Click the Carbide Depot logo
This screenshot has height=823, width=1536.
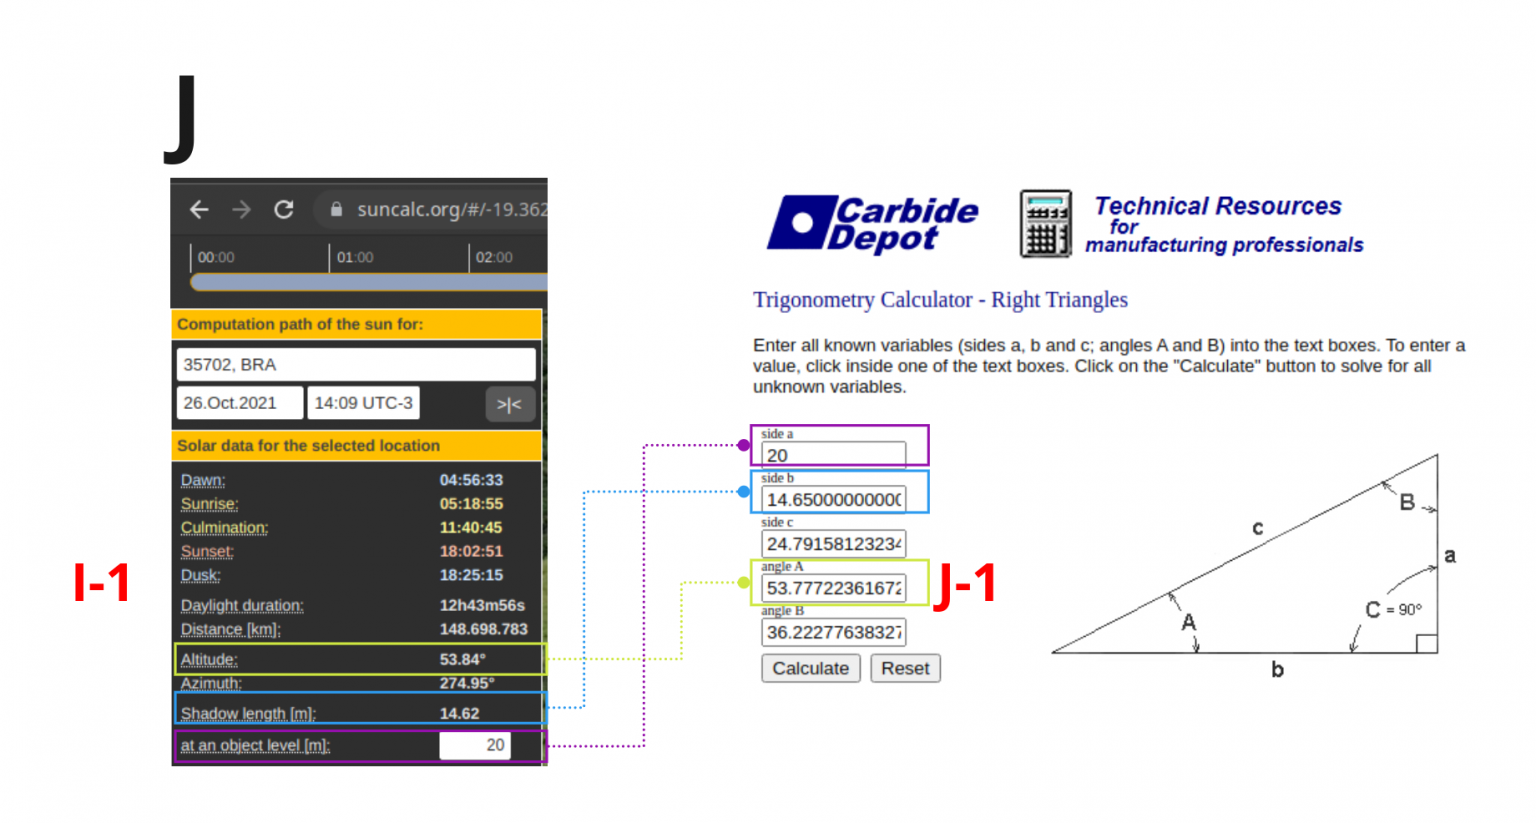[x=872, y=223]
